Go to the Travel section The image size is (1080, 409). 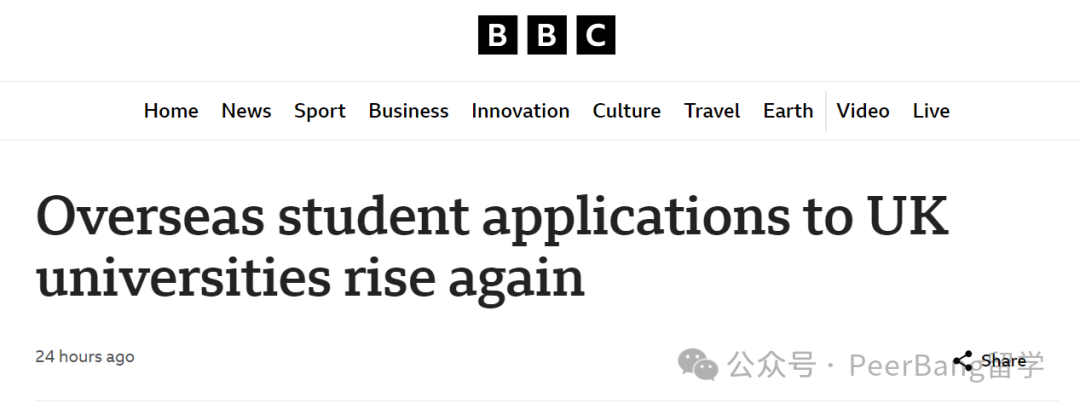(x=712, y=111)
